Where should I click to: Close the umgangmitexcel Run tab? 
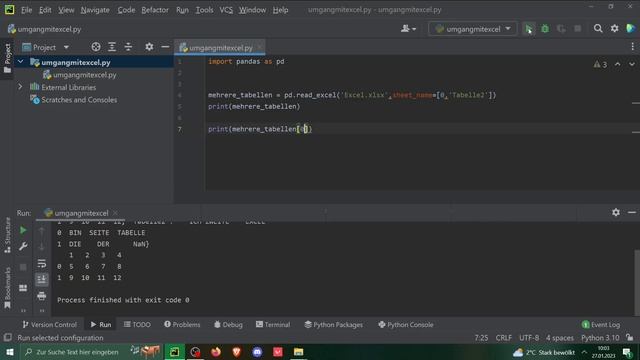point(115,213)
